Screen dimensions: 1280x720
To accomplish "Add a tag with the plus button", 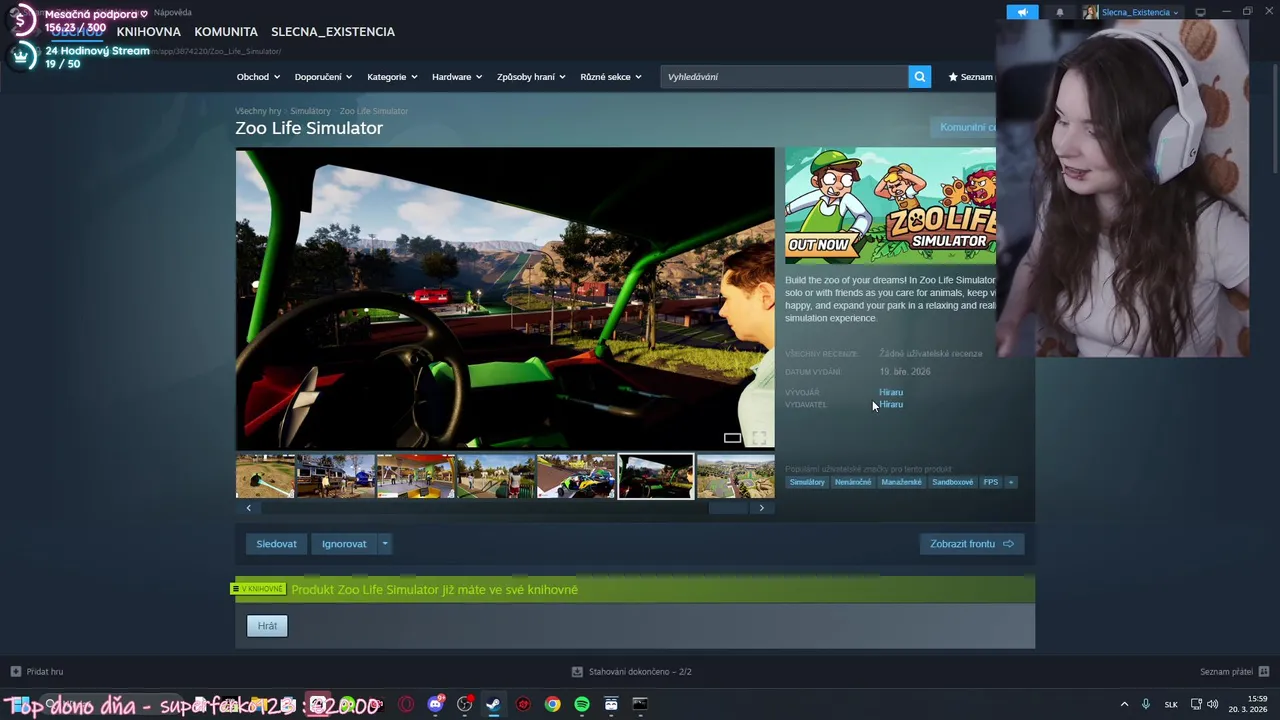I will (x=1011, y=482).
